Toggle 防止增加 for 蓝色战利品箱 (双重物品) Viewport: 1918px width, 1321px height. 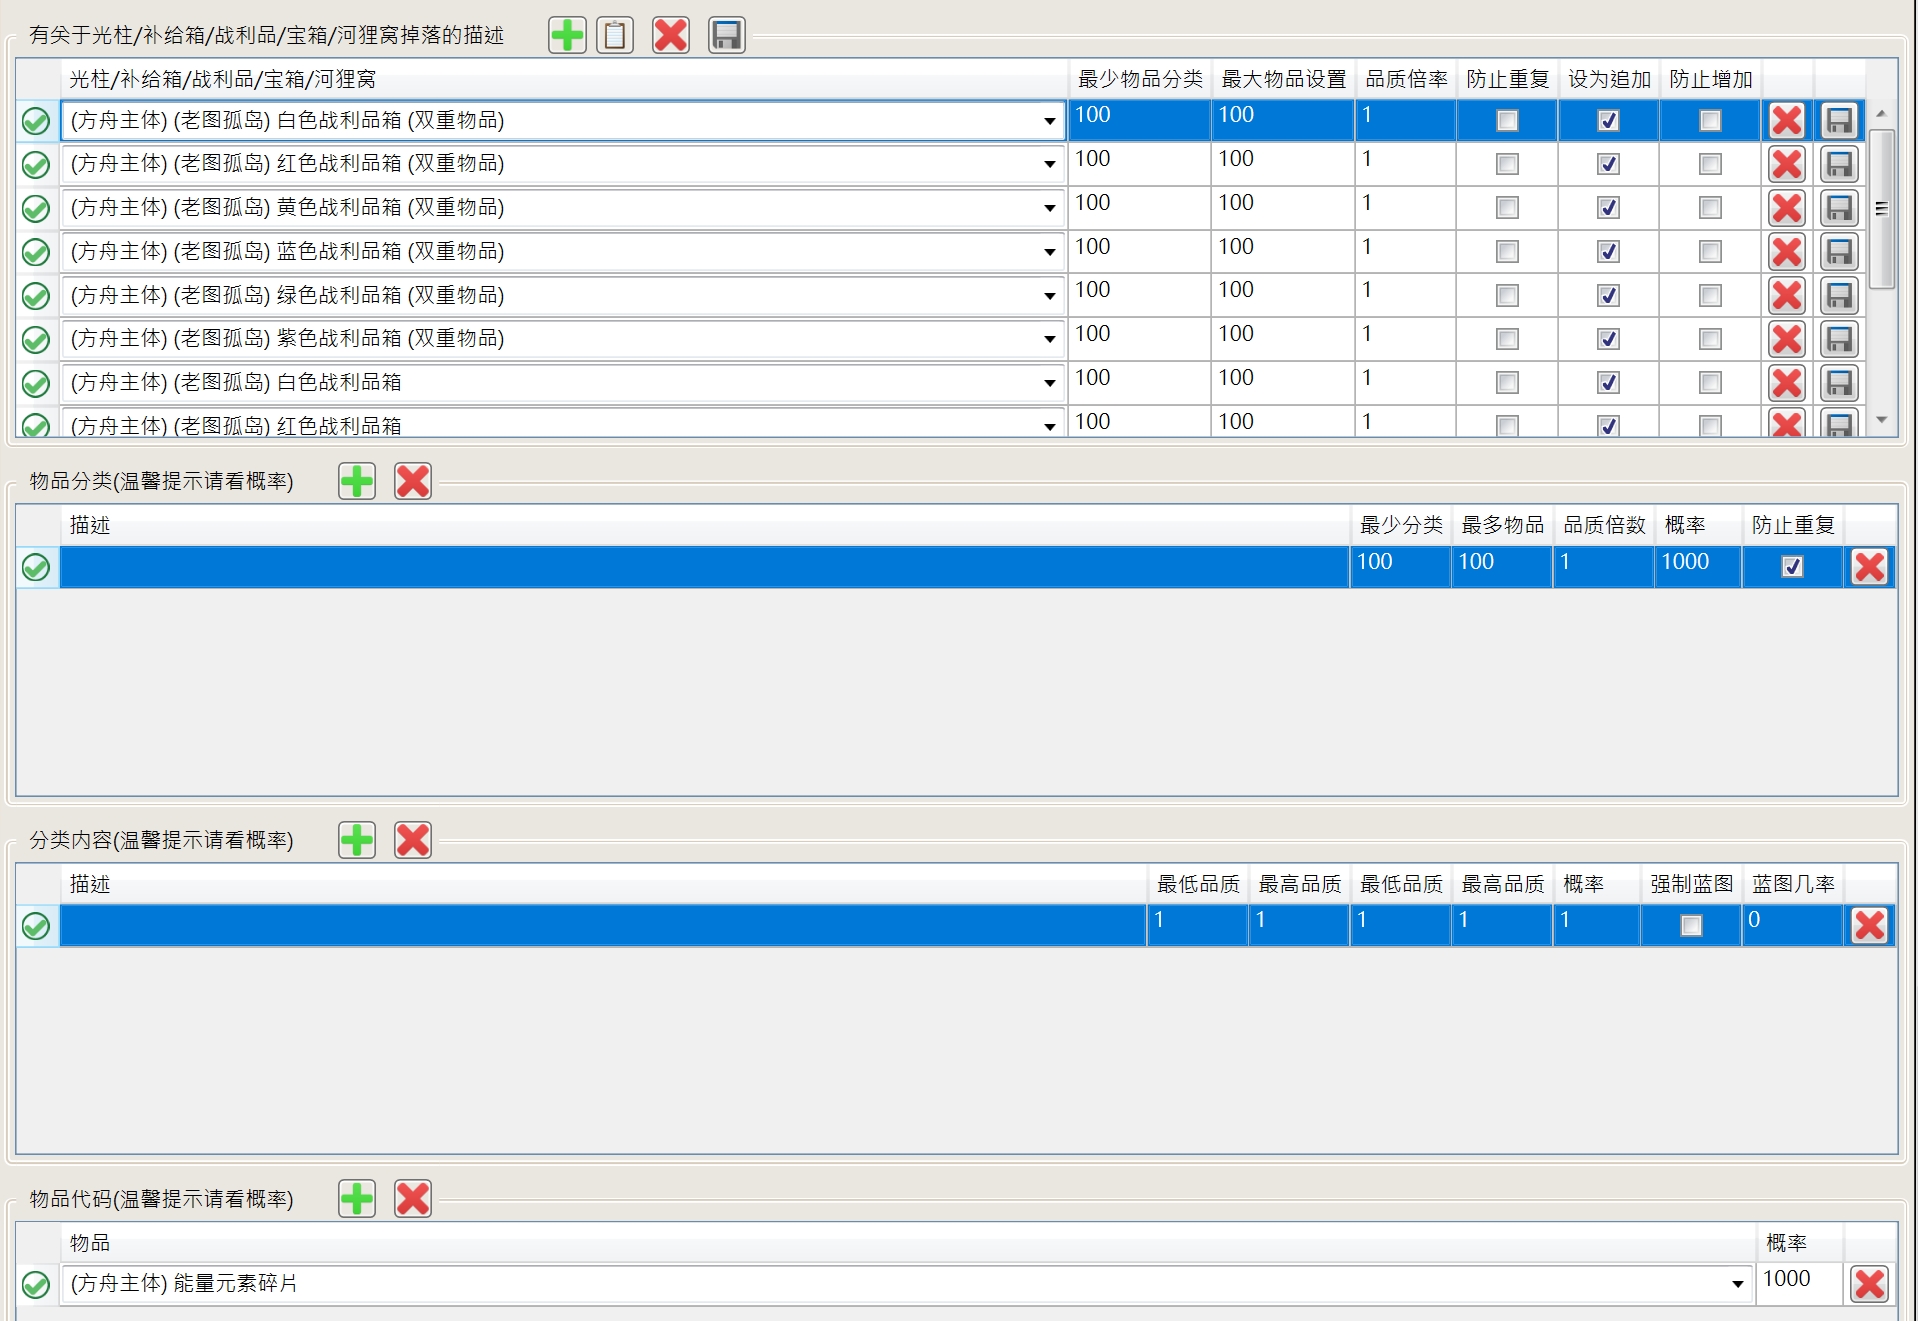click(1710, 251)
